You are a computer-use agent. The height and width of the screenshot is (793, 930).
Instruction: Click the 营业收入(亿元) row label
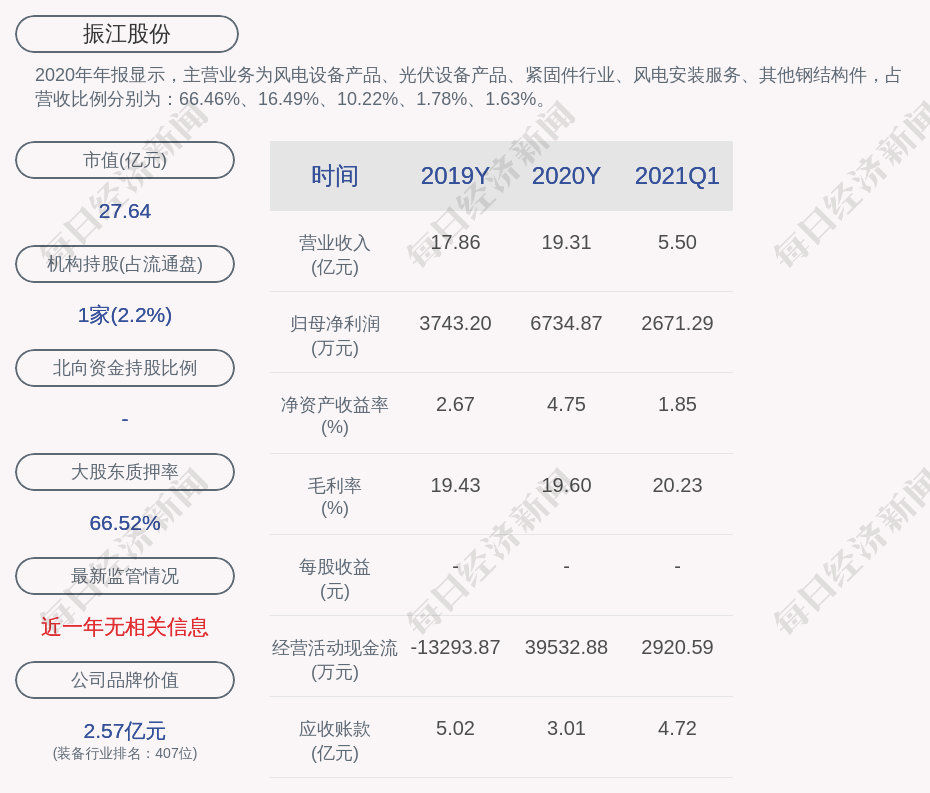tap(335, 254)
